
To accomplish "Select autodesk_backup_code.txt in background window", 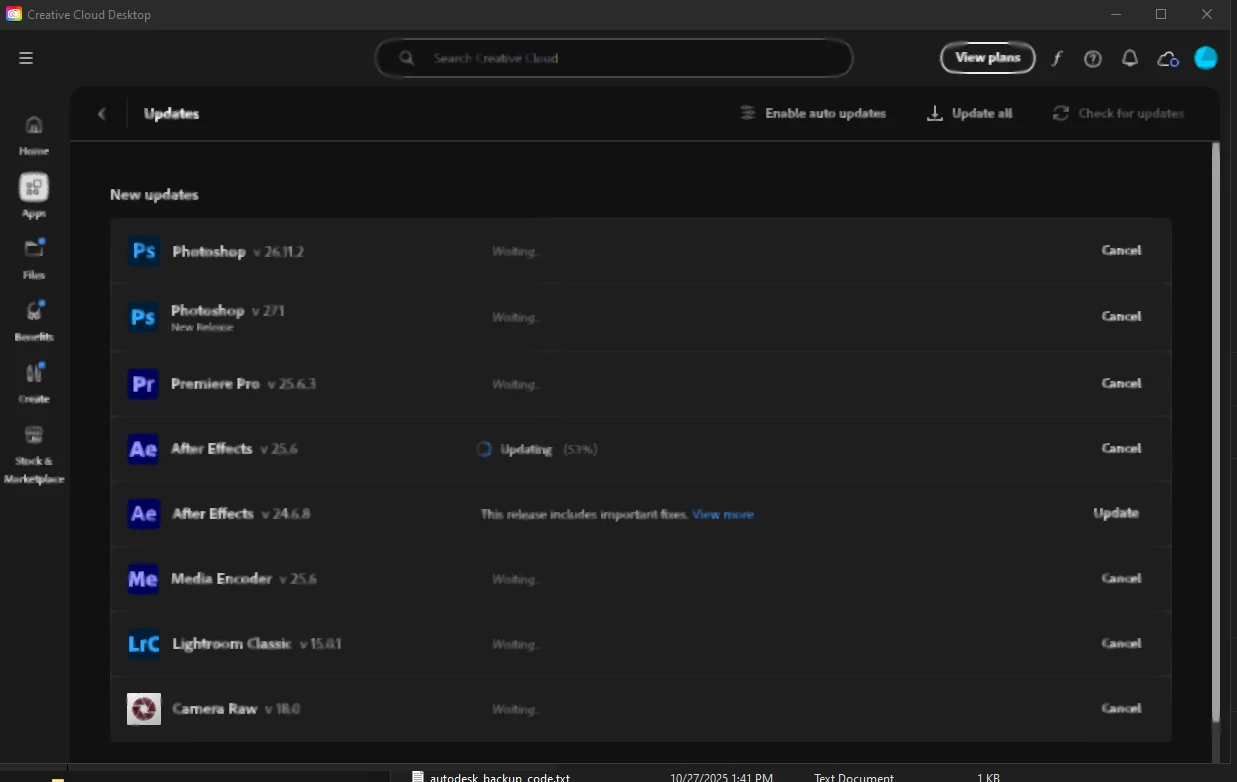I will click(500, 777).
